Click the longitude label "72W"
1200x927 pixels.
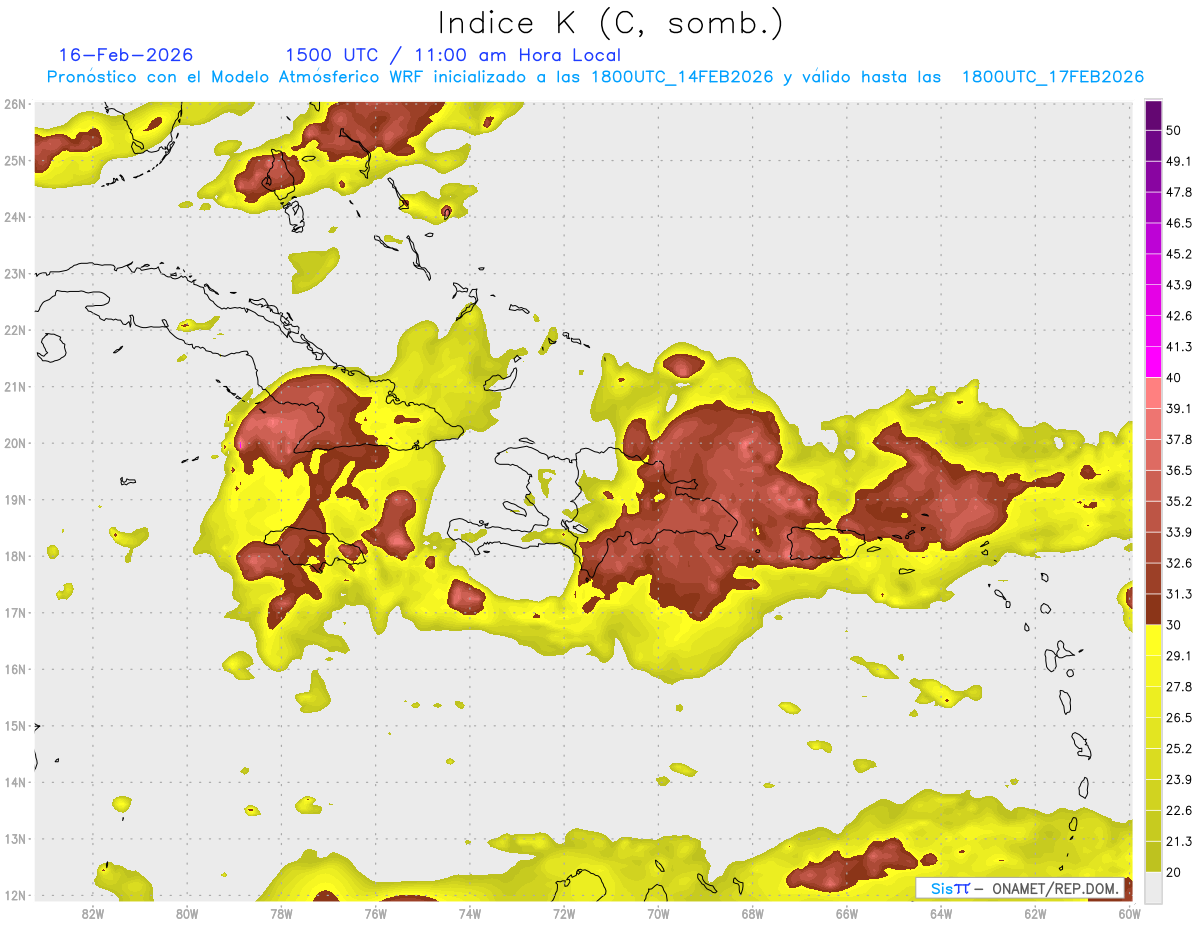(564, 914)
